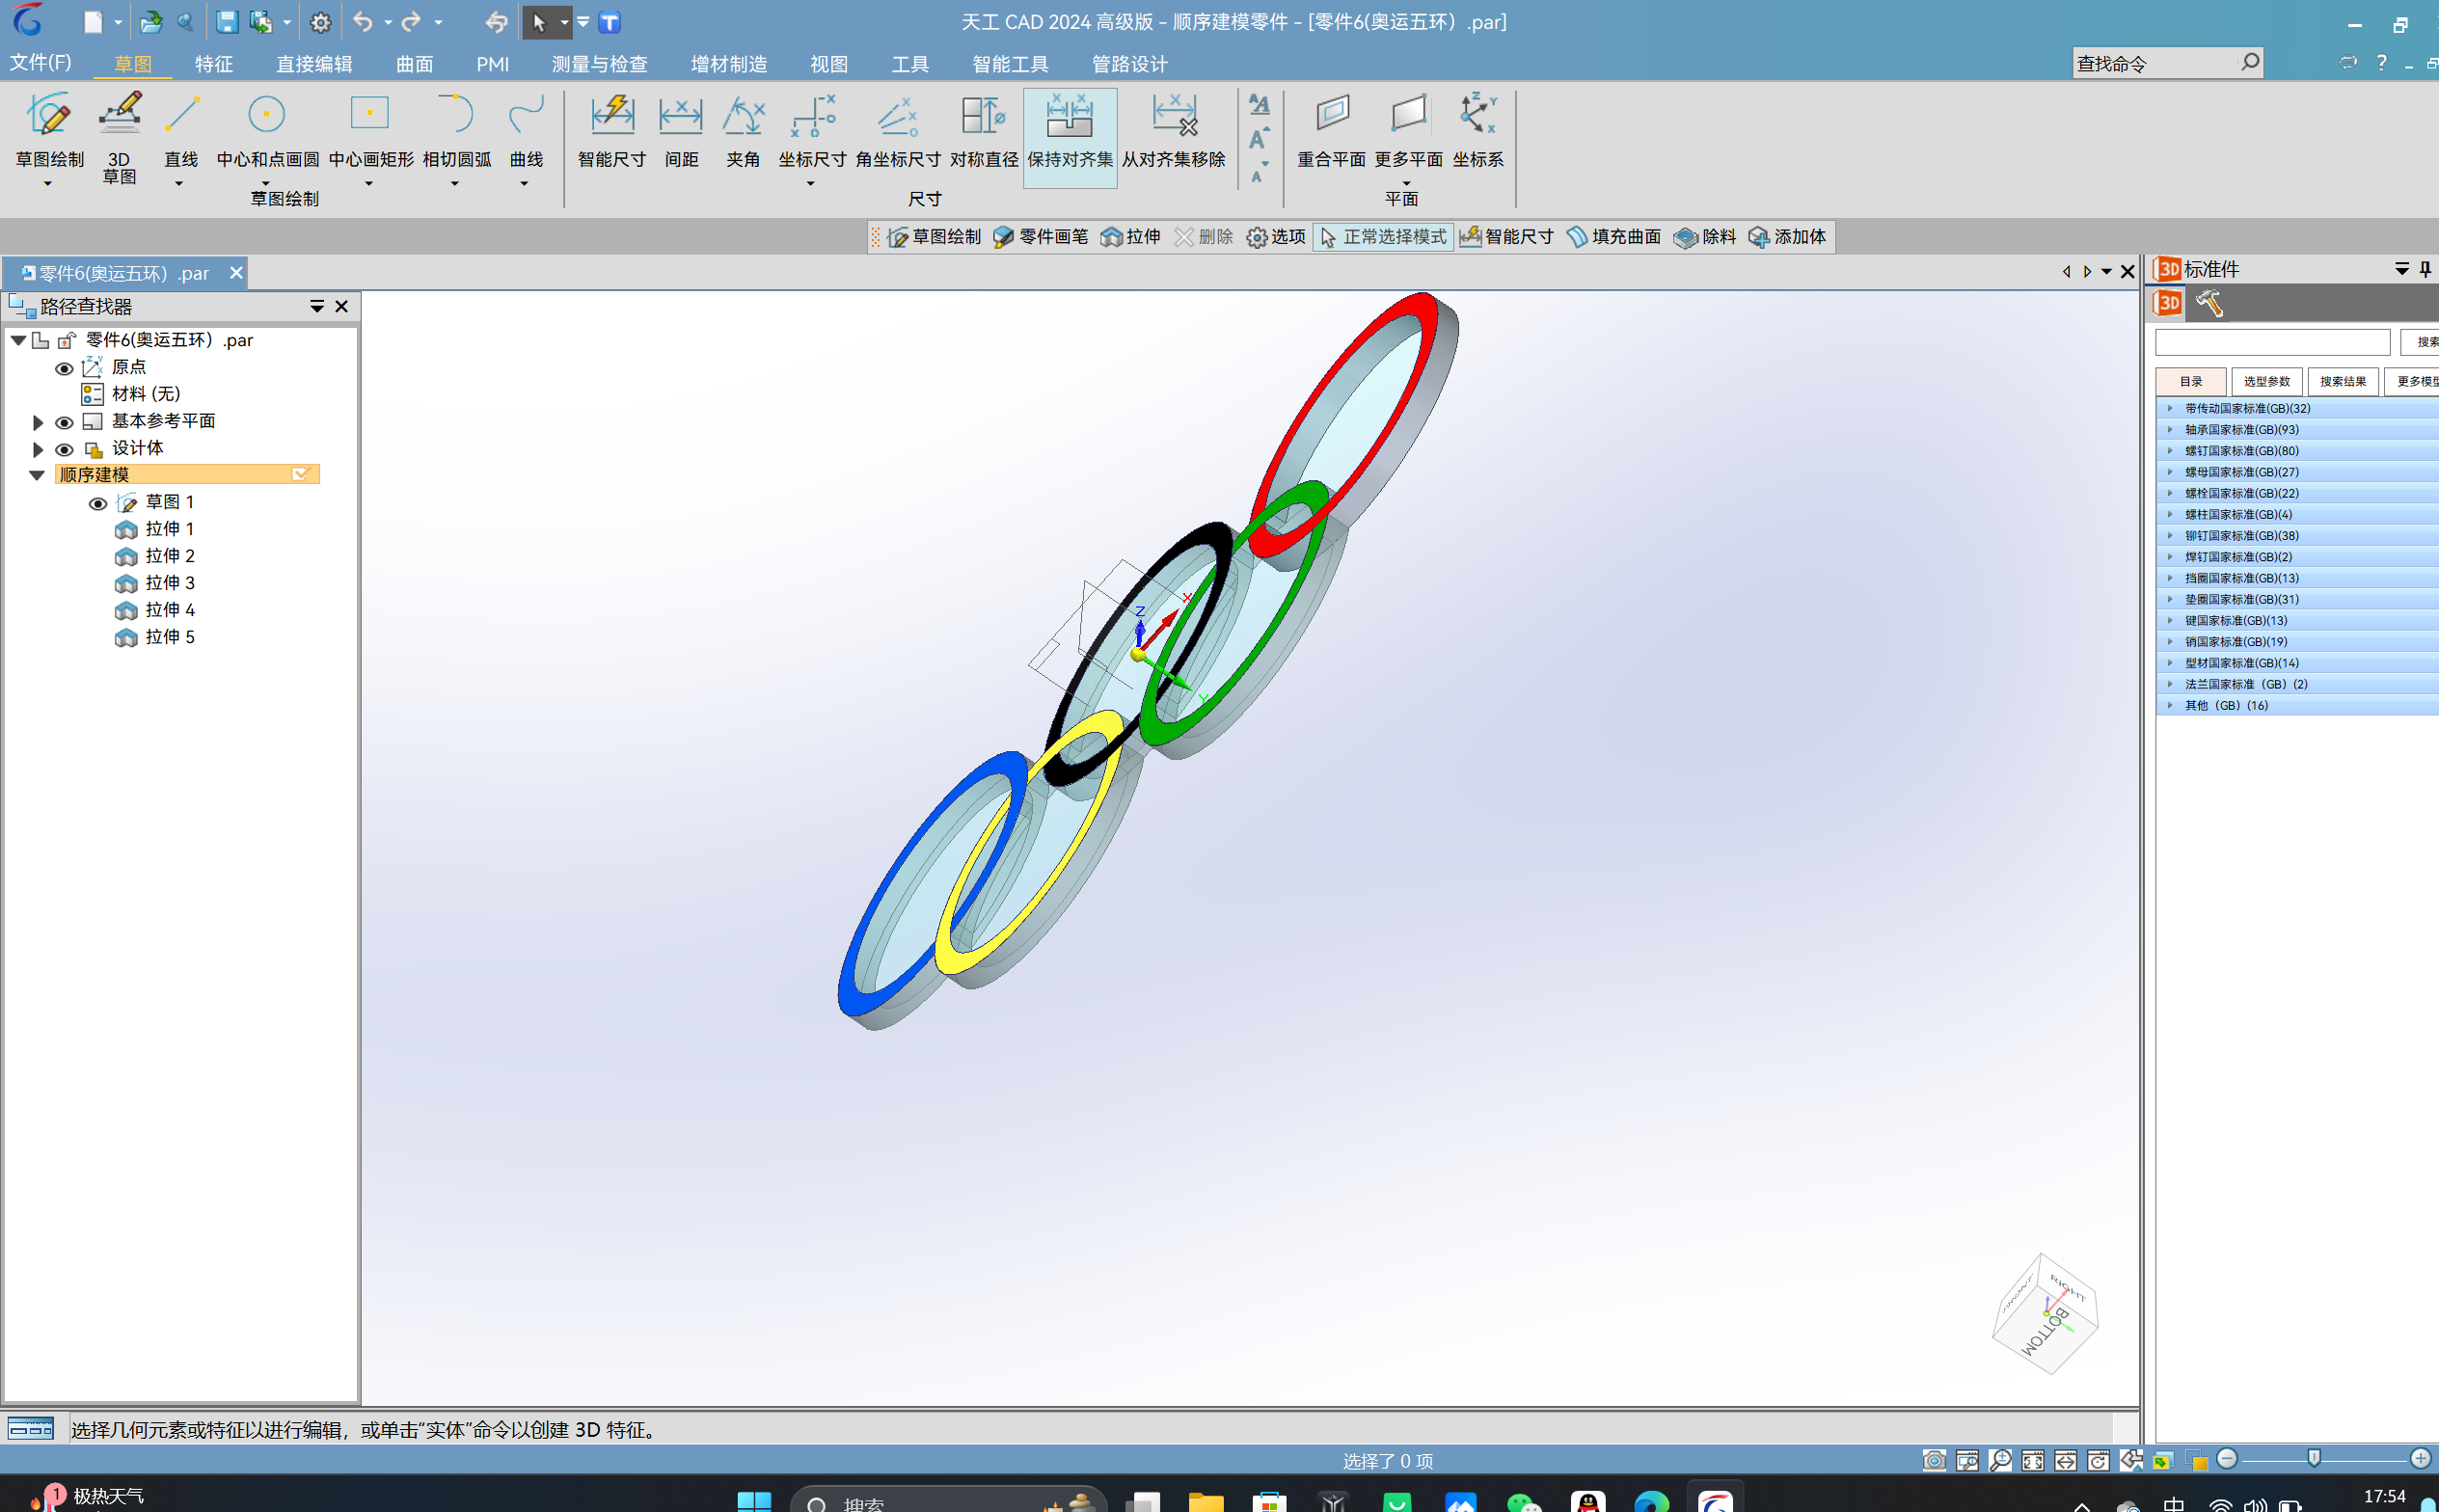Toggle the 保持对齐集 option

click(1069, 136)
